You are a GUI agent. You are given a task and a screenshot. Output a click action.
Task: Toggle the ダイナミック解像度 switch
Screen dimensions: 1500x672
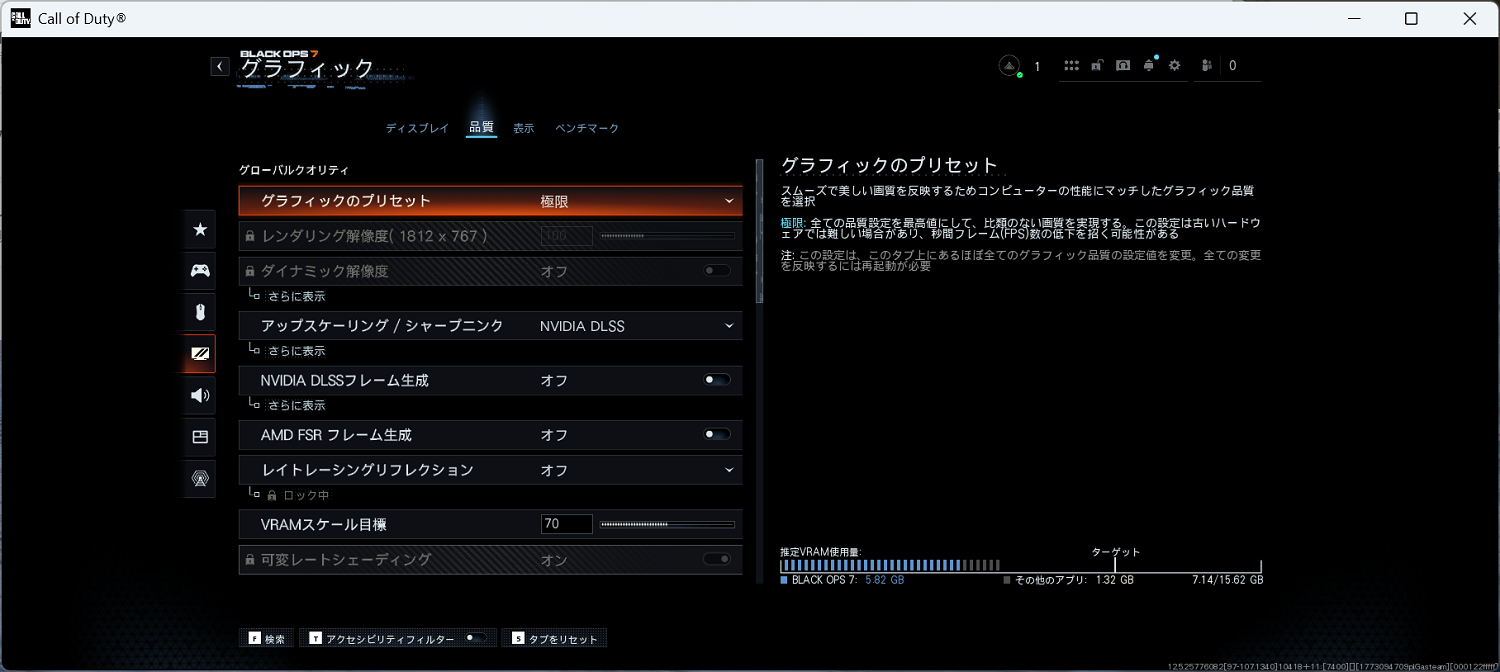717,270
